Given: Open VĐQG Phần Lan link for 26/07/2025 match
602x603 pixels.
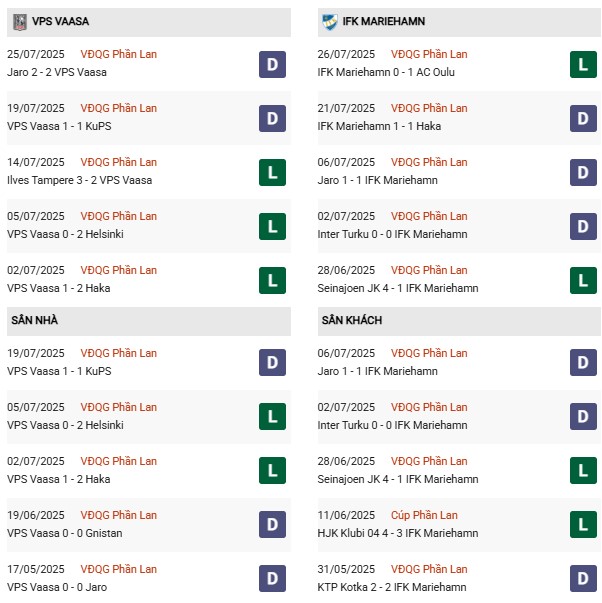Looking at the screenshot, I should click(x=429, y=54).
